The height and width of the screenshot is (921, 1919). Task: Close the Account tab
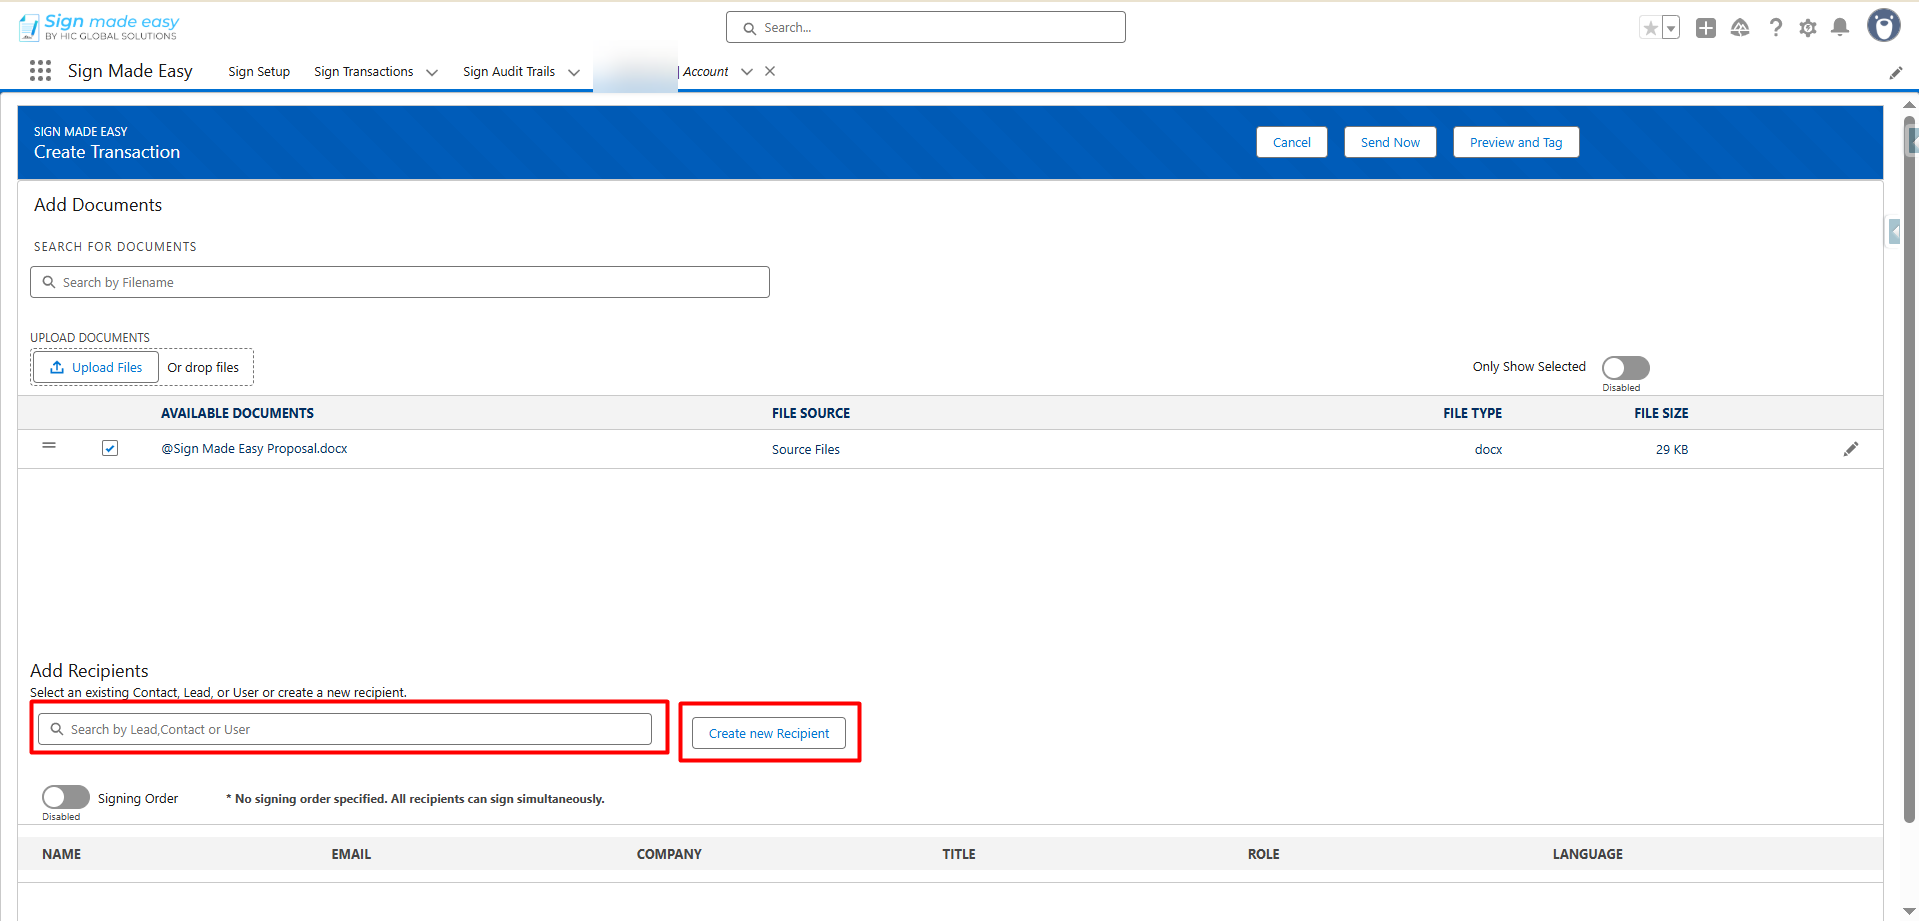pyautogui.click(x=770, y=71)
